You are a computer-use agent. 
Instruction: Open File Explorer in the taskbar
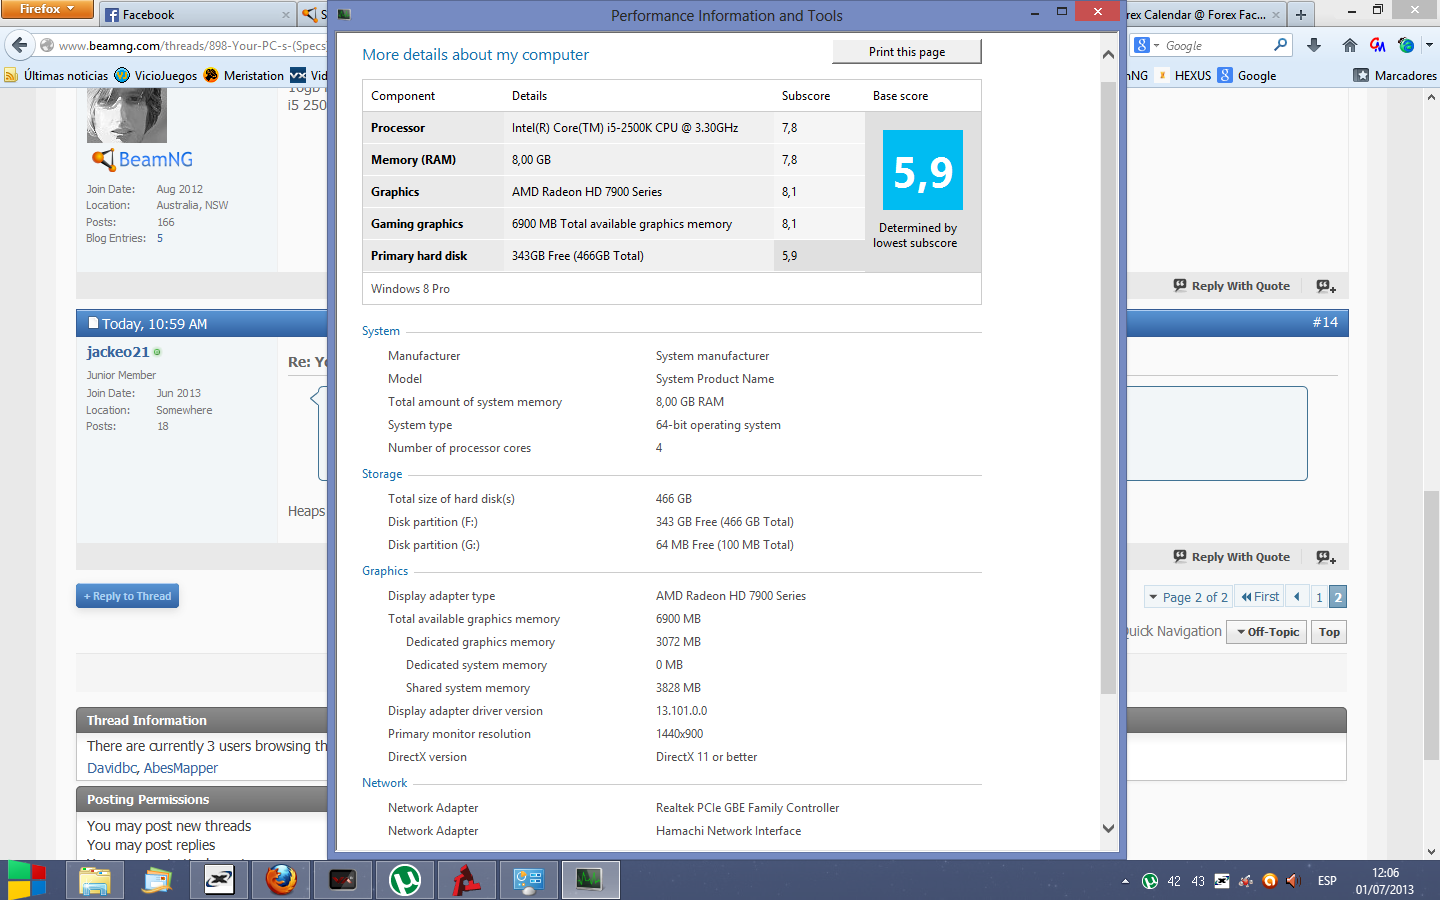pyautogui.click(x=95, y=880)
